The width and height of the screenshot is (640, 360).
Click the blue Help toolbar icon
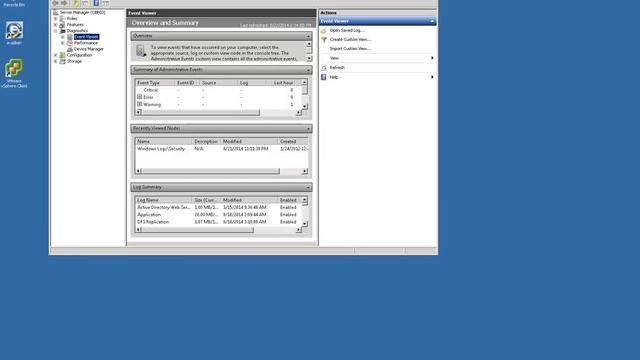(x=96, y=3)
